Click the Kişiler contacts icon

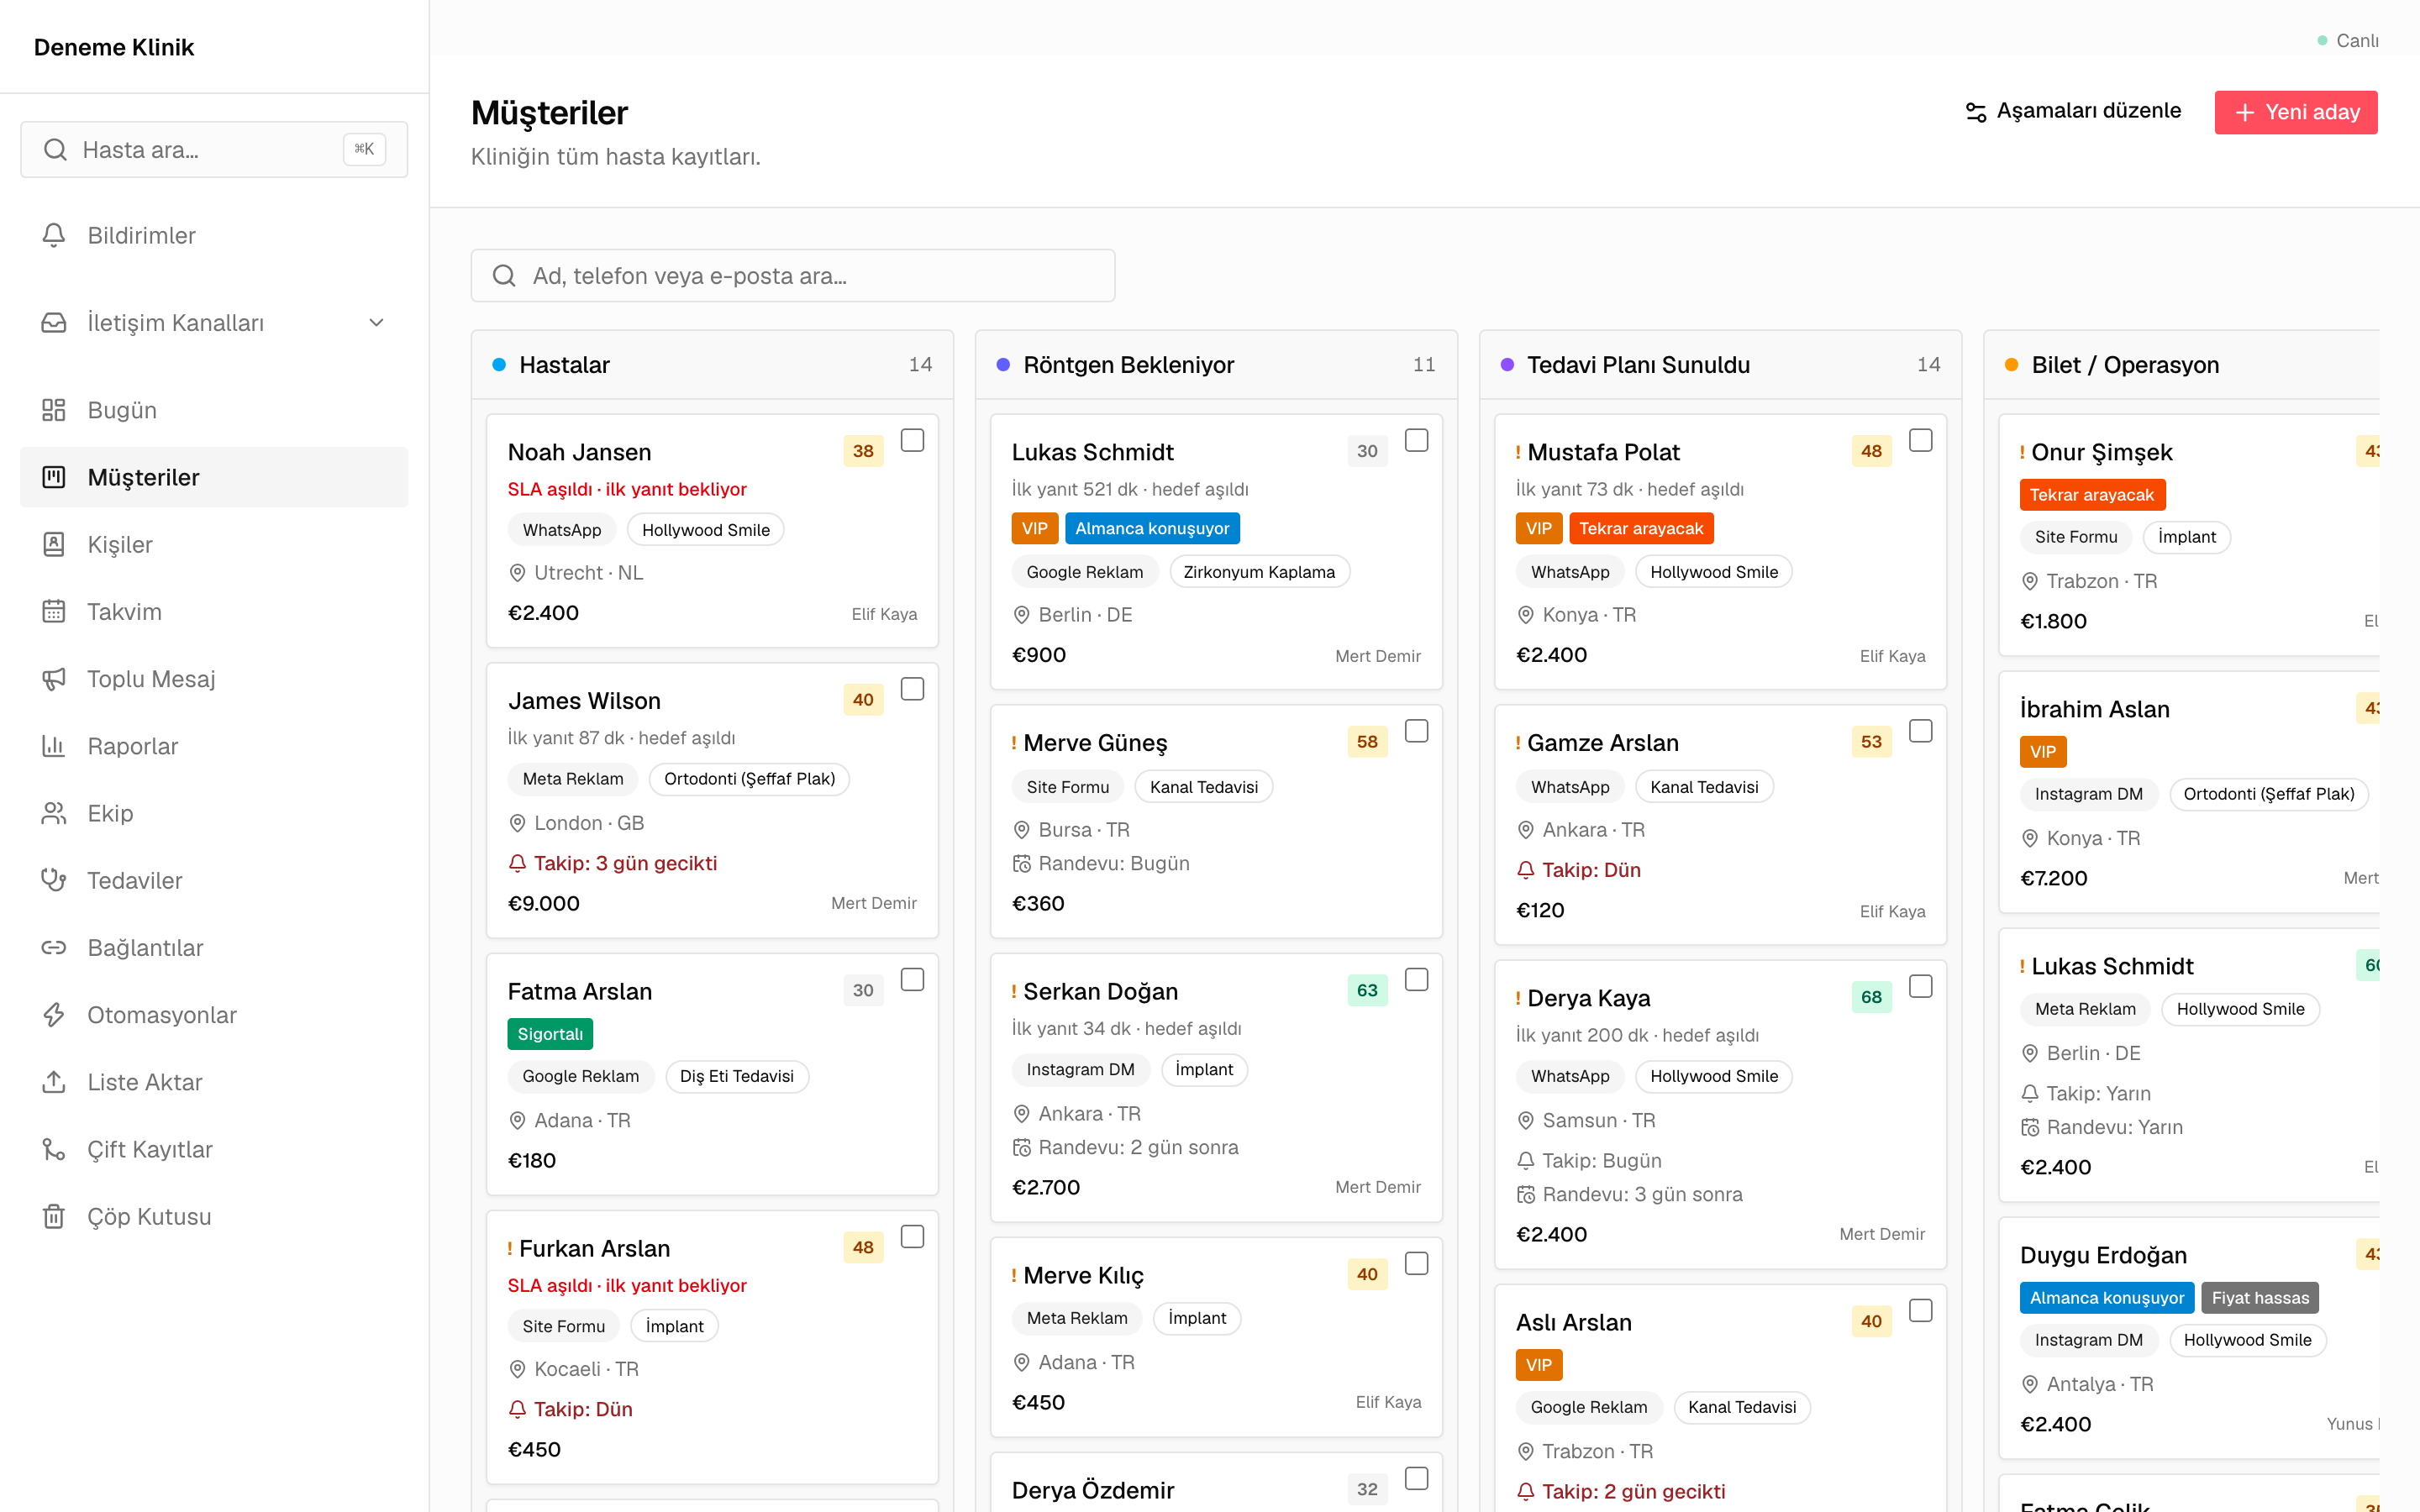click(54, 544)
